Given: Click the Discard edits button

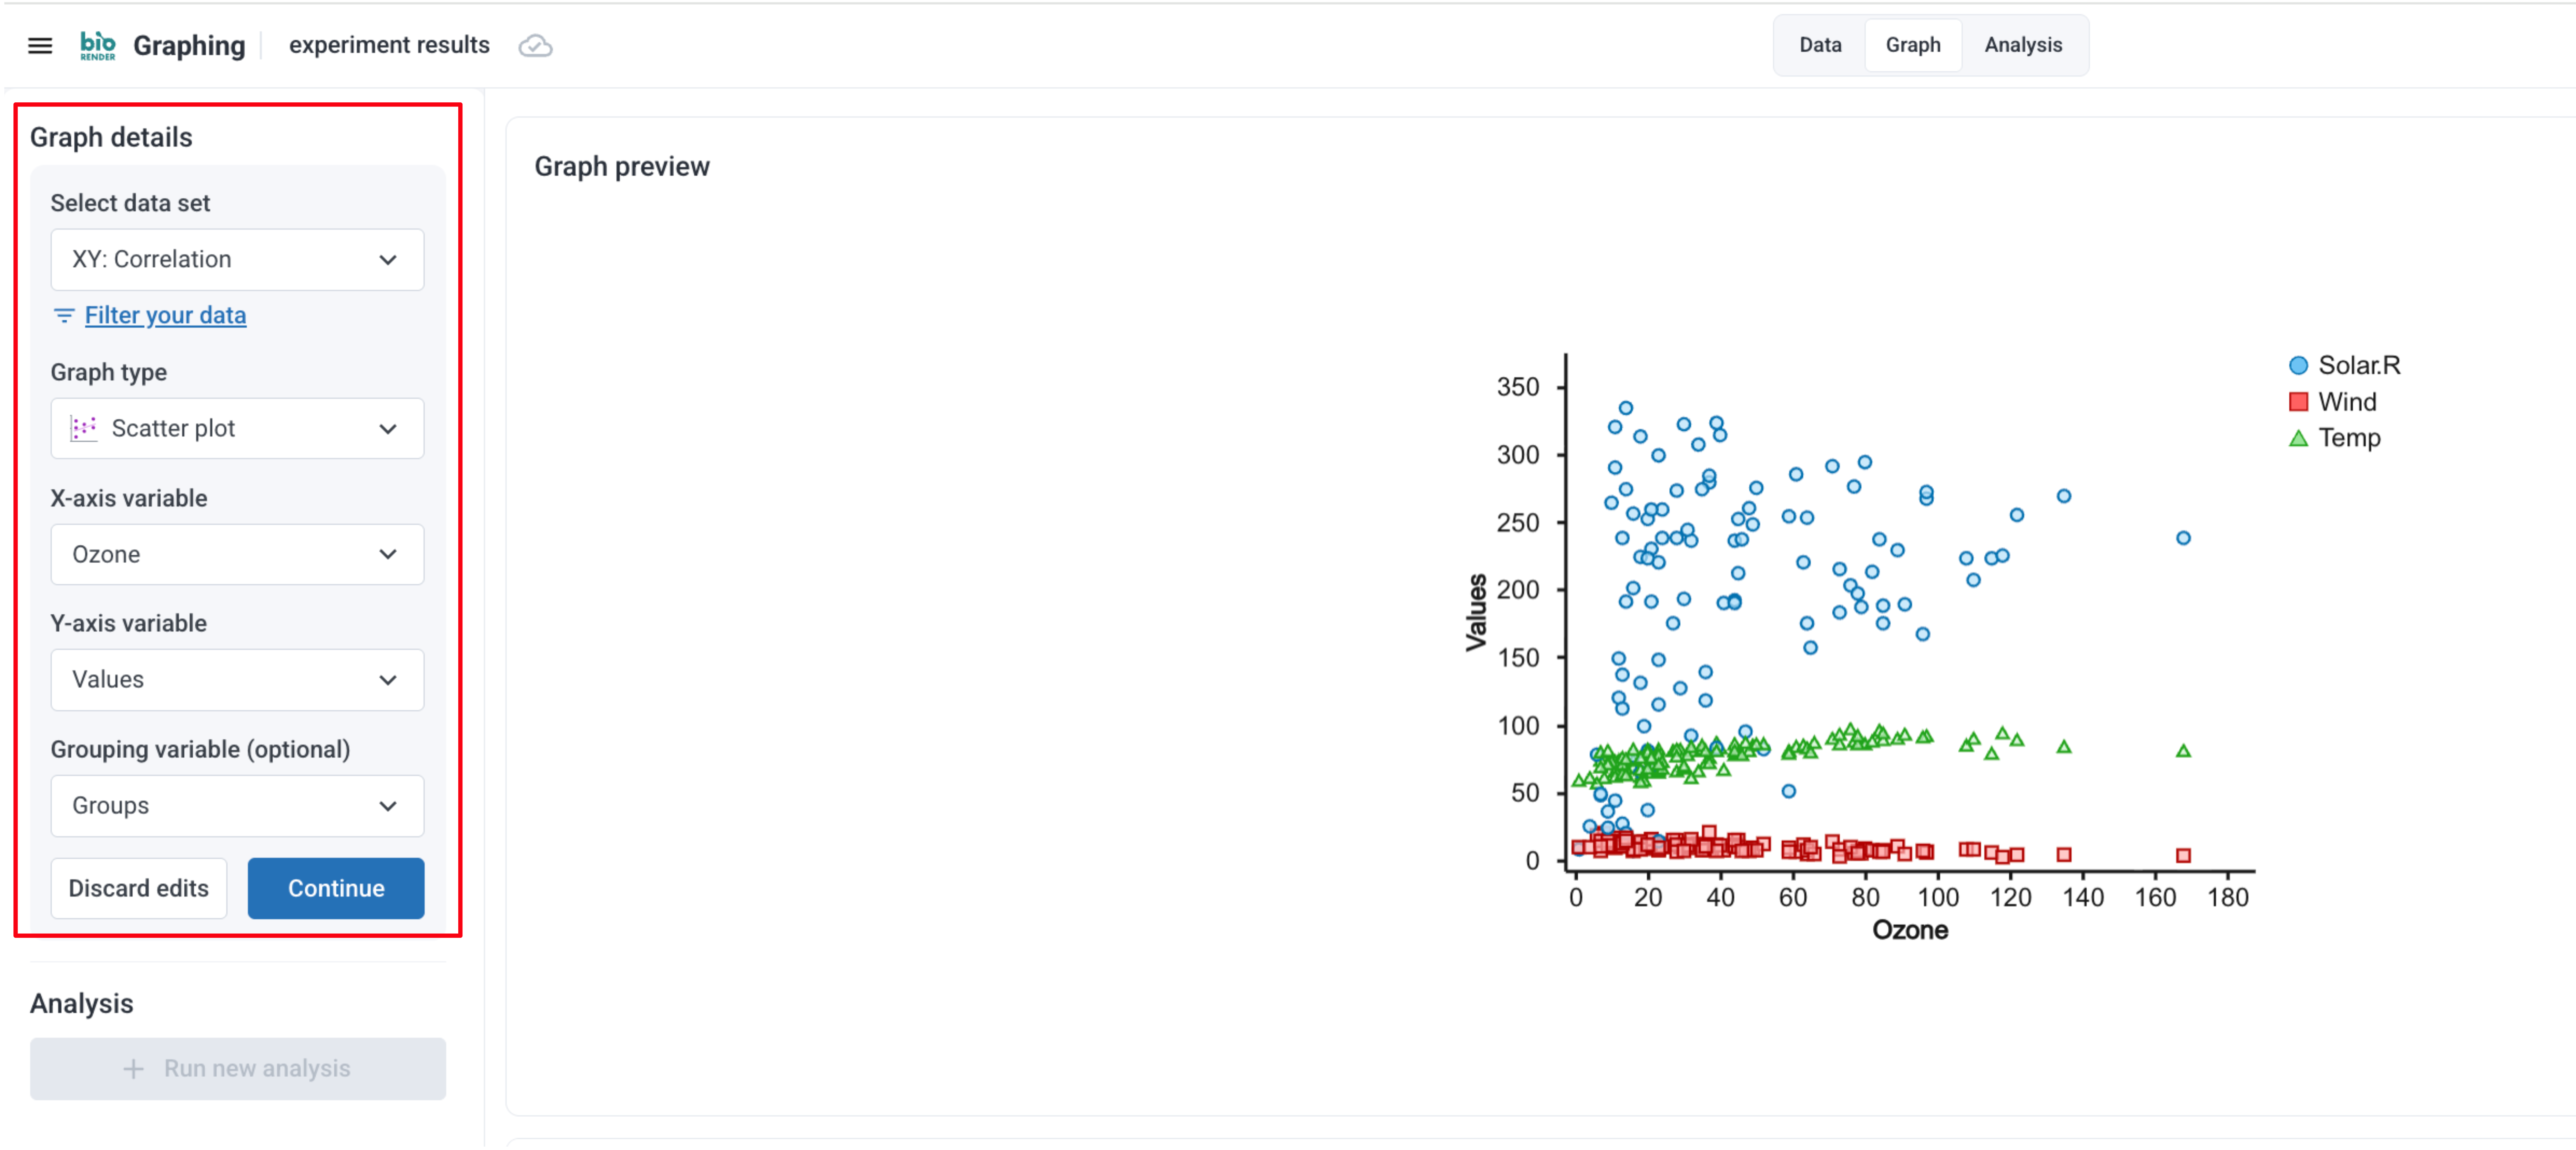Looking at the screenshot, I should (139, 888).
